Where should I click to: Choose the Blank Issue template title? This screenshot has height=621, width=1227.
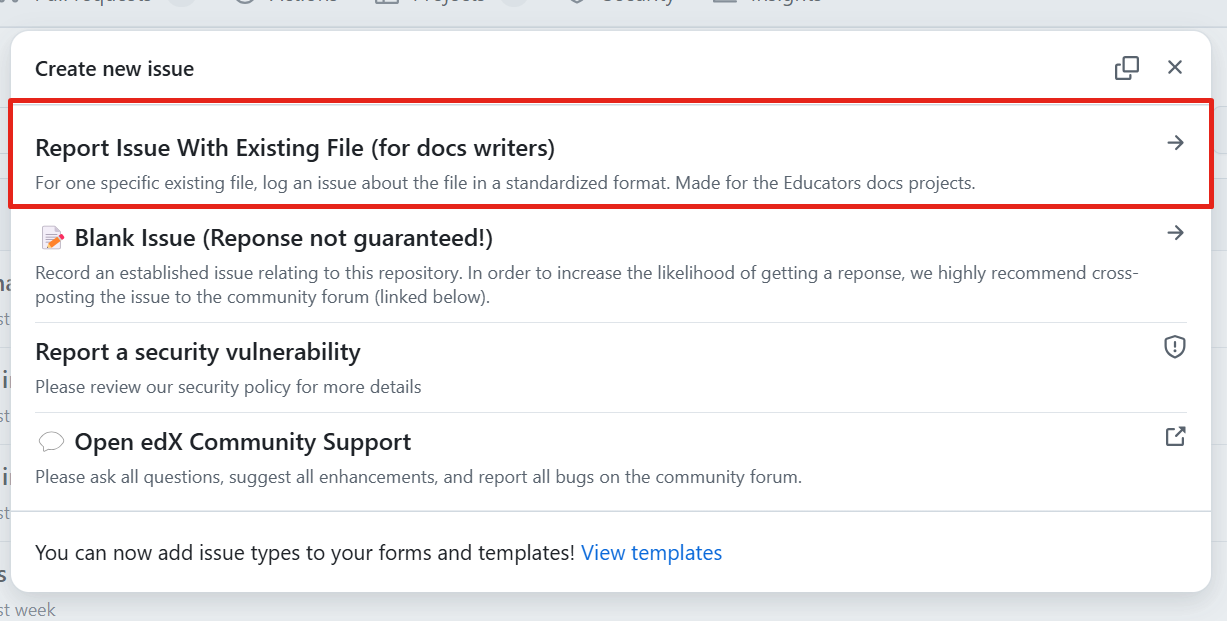283,238
